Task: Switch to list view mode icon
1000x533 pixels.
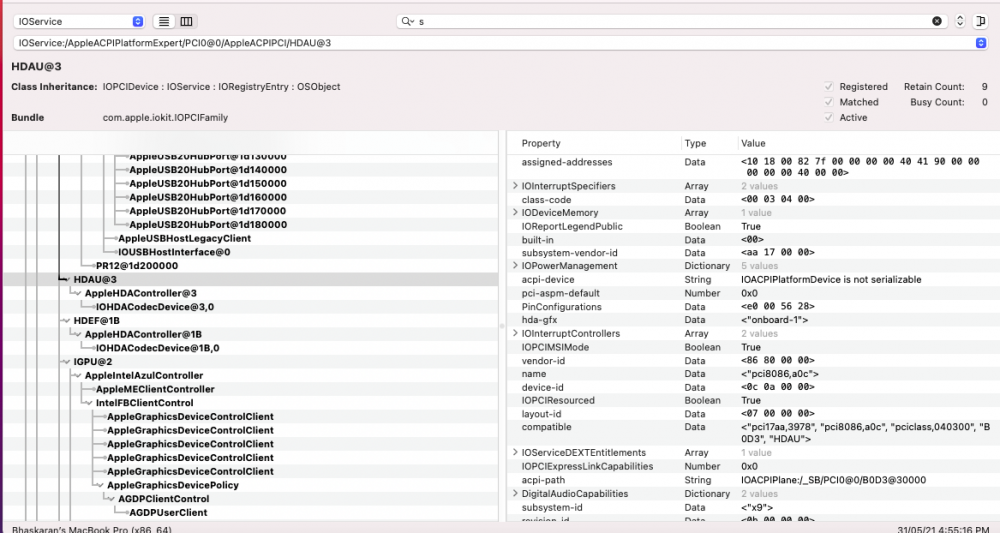Action: point(164,22)
